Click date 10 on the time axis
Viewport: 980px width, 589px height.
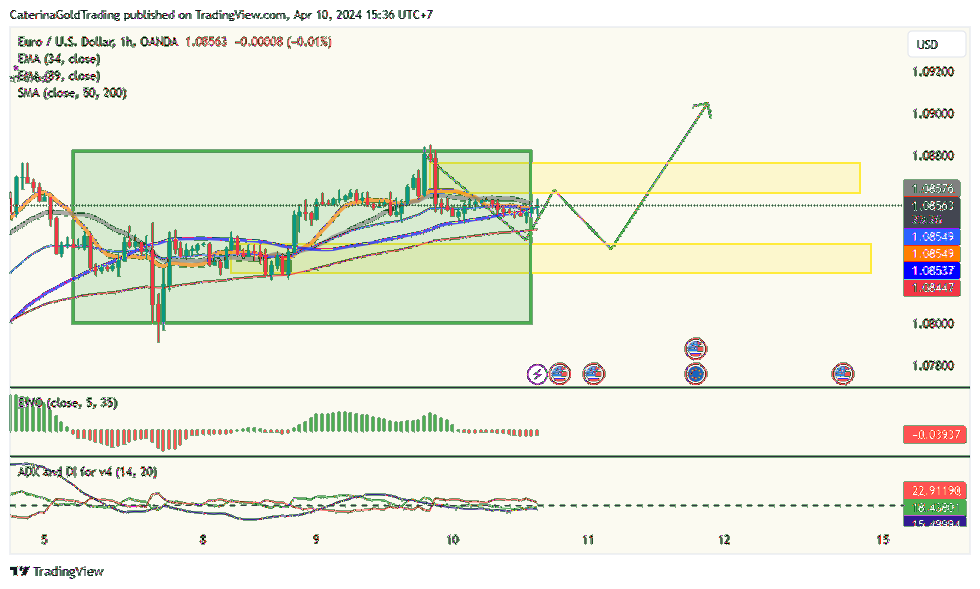[452, 539]
